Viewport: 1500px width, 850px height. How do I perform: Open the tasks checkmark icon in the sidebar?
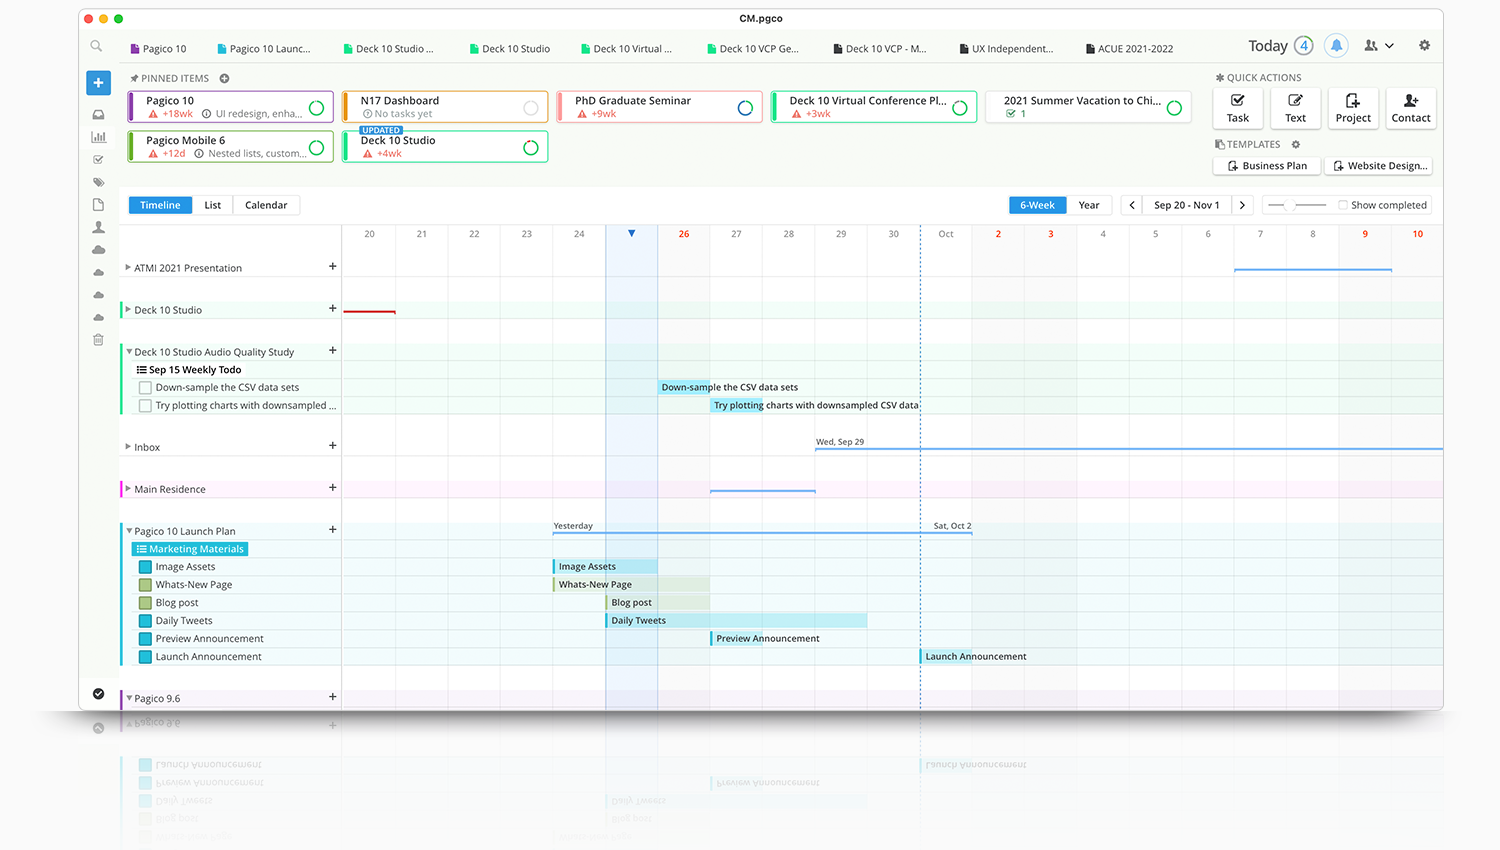pyautogui.click(x=98, y=160)
